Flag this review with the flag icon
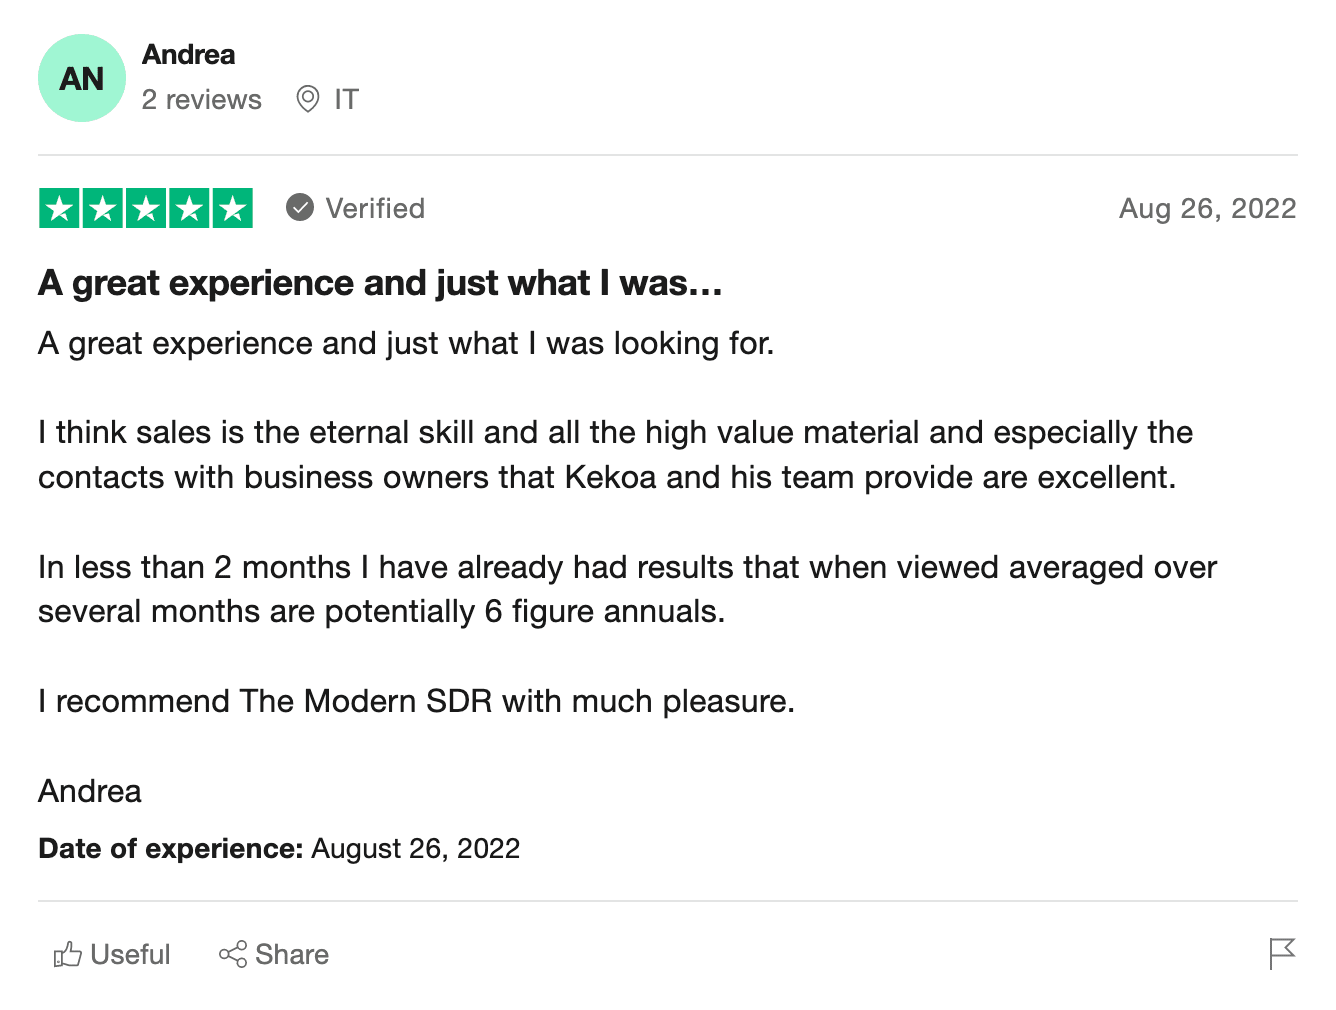Image resolution: width=1336 pixels, height=1010 pixels. tap(1281, 954)
